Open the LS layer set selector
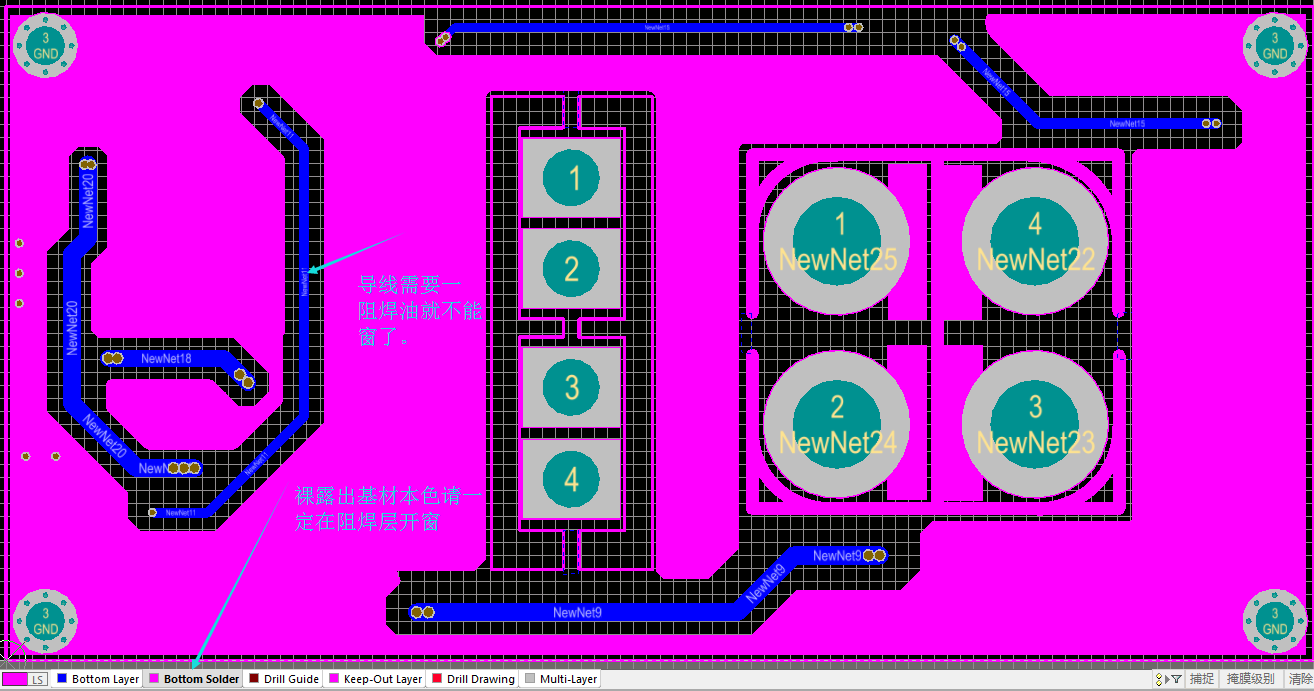This screenshot has height=691, width=1314. click(25, 679)
